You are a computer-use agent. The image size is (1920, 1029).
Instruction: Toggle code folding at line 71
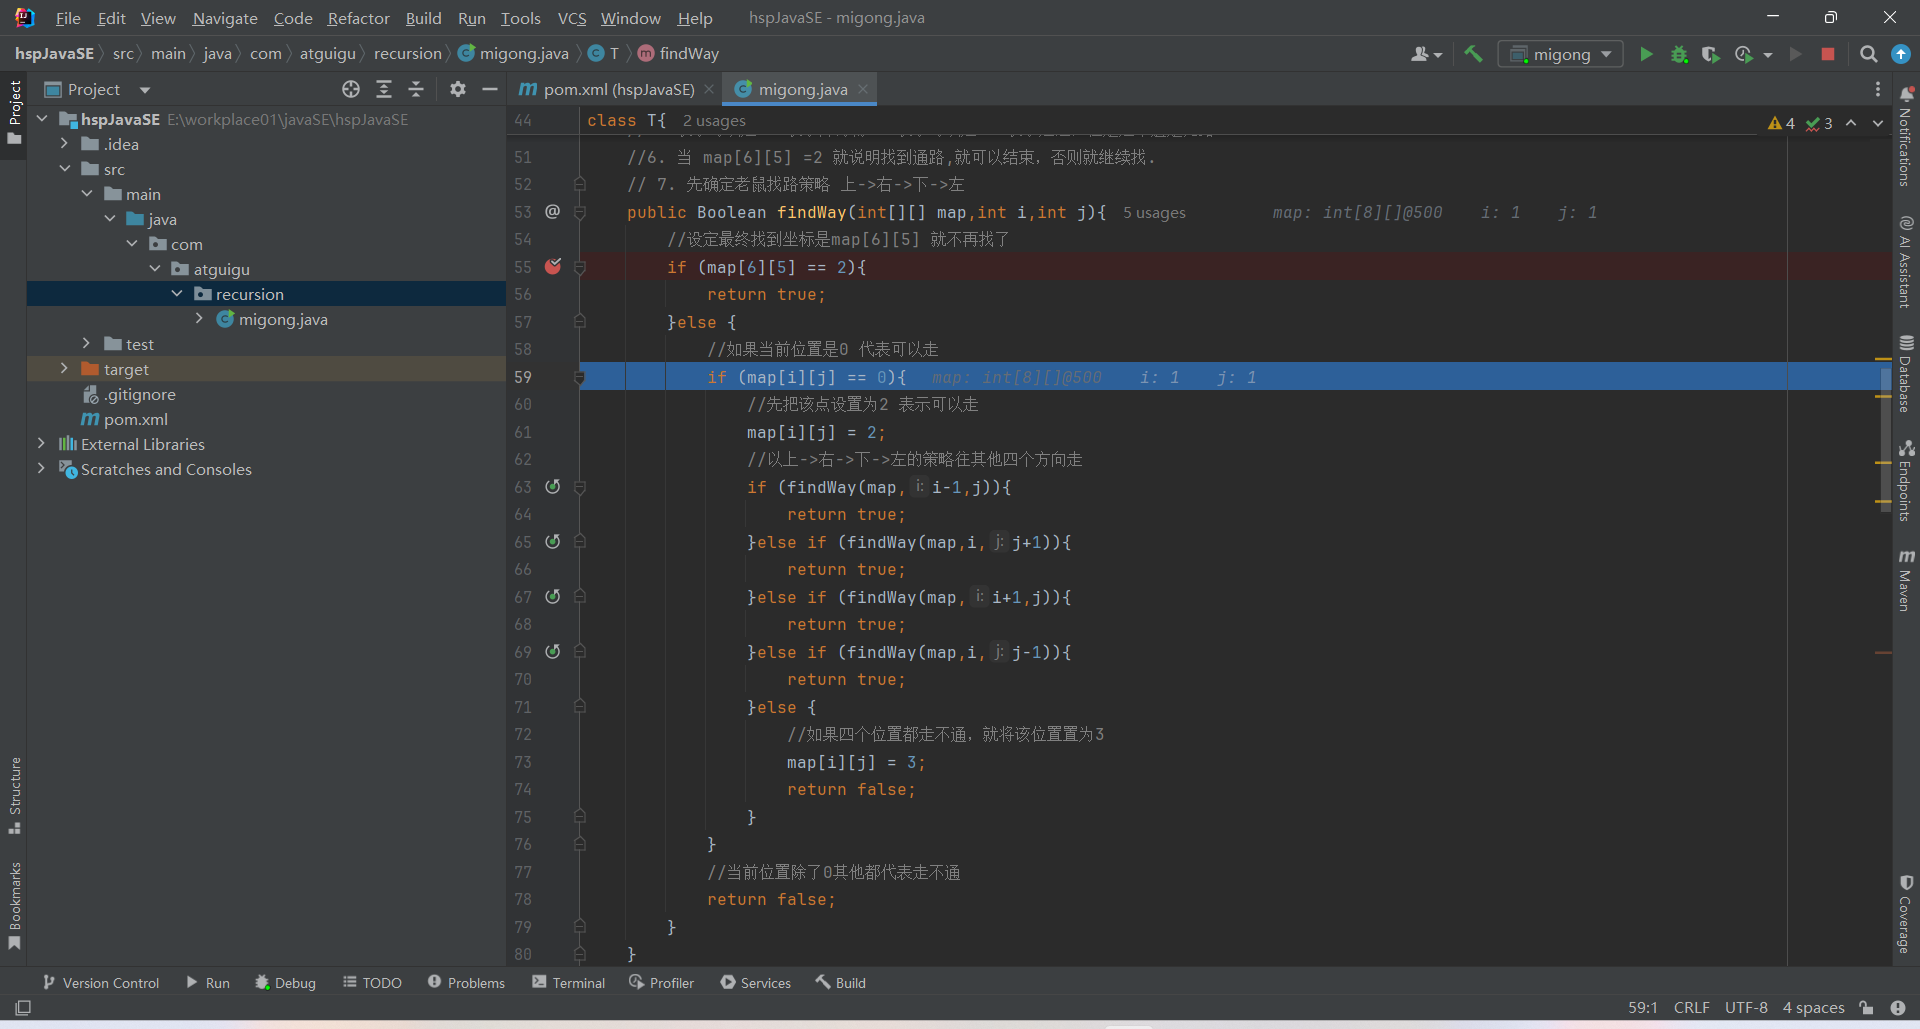pos(580,707)
